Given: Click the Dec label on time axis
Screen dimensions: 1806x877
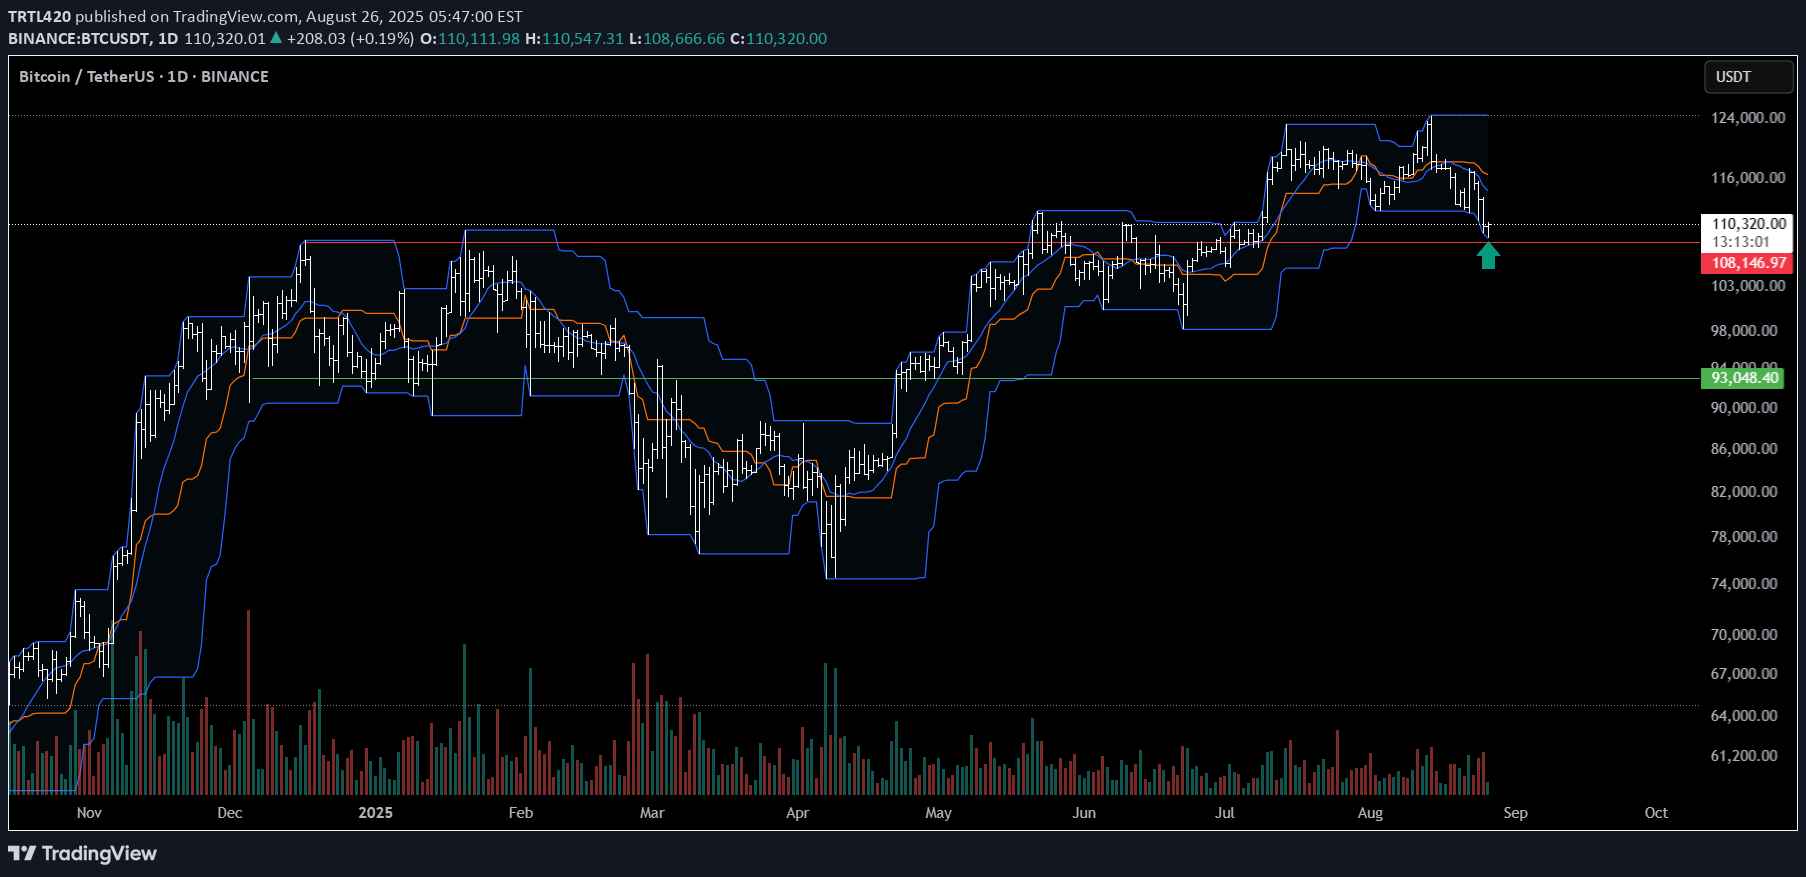Looking at the screenshot, I should (x=230, y=813).
